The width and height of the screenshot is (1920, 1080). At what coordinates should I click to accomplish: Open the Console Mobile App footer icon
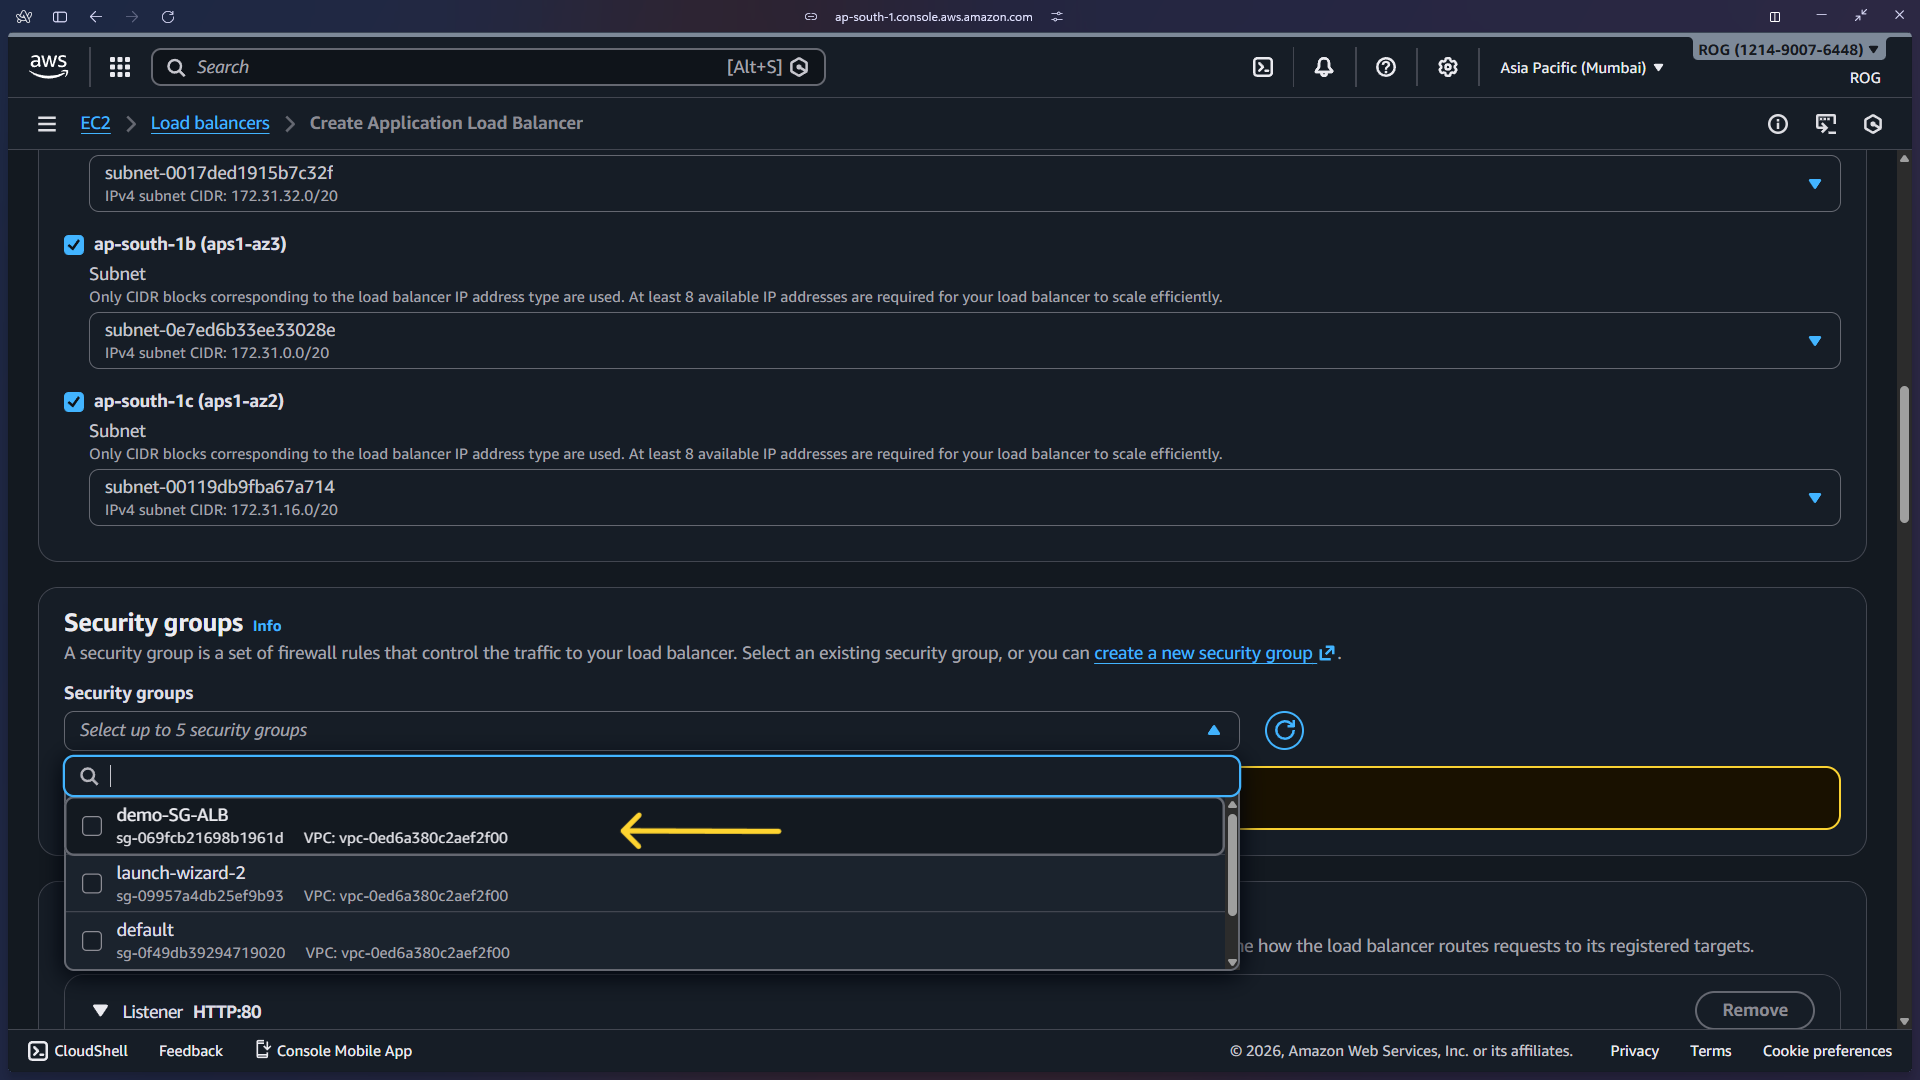[x=261, y=1050]
